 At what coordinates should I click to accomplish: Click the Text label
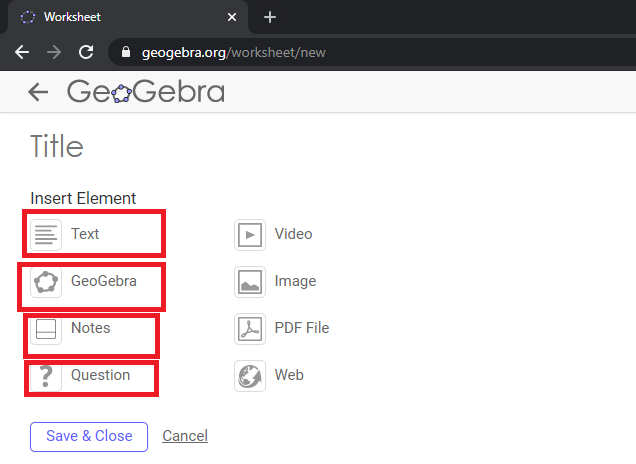(x=85, y=234)
